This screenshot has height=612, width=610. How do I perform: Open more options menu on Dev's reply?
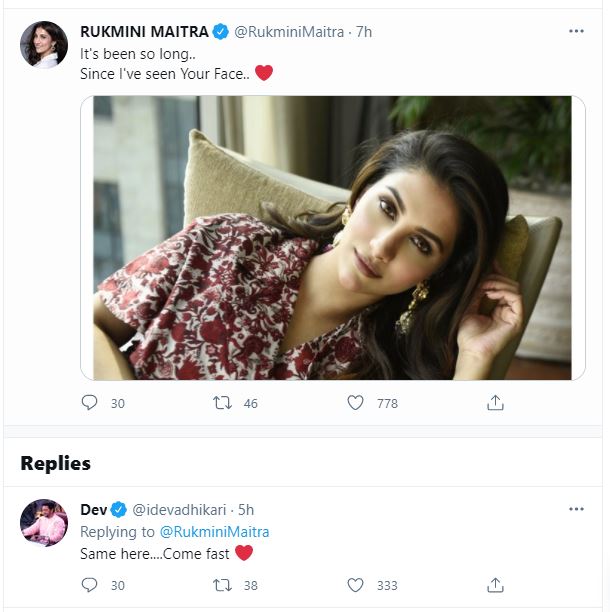pyautogui.click(x=576, y=509)
